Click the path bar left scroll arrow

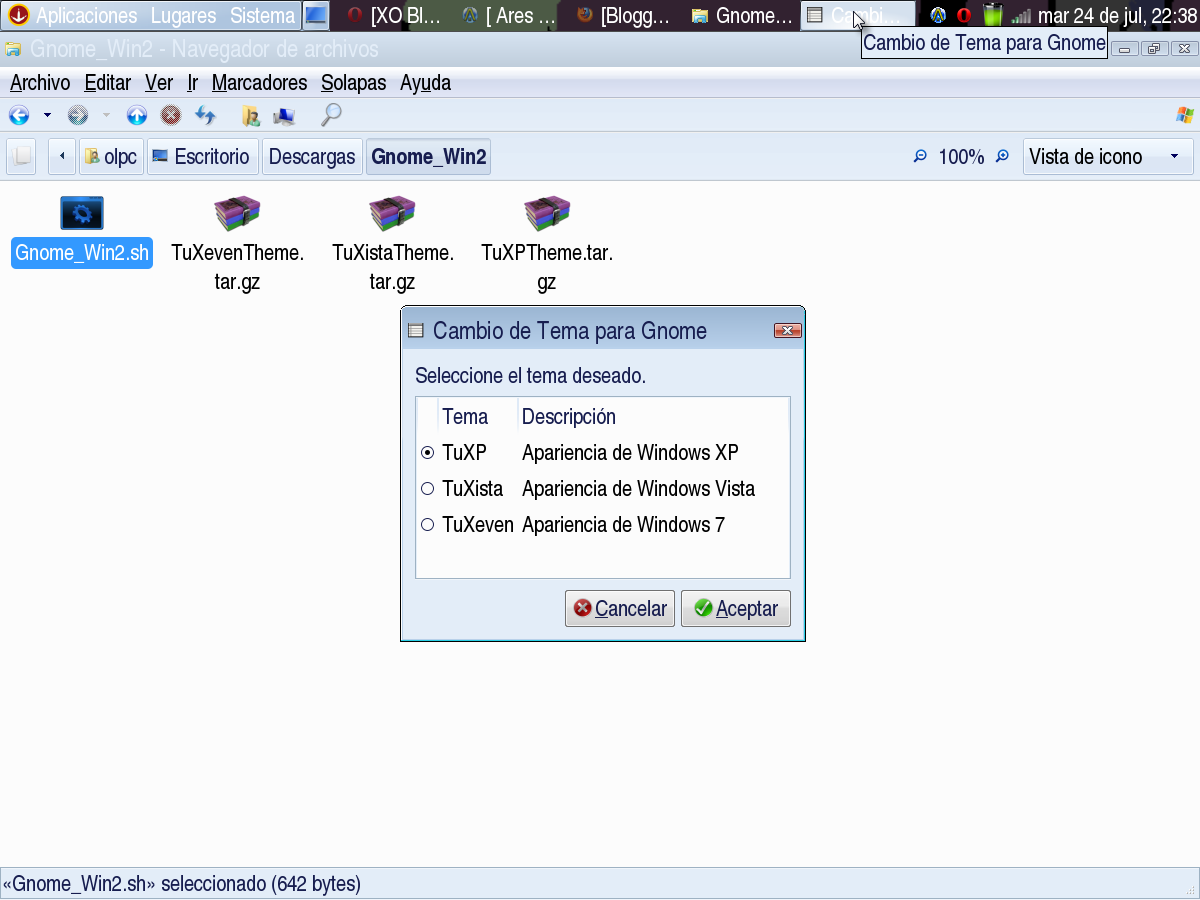point(62,157)
